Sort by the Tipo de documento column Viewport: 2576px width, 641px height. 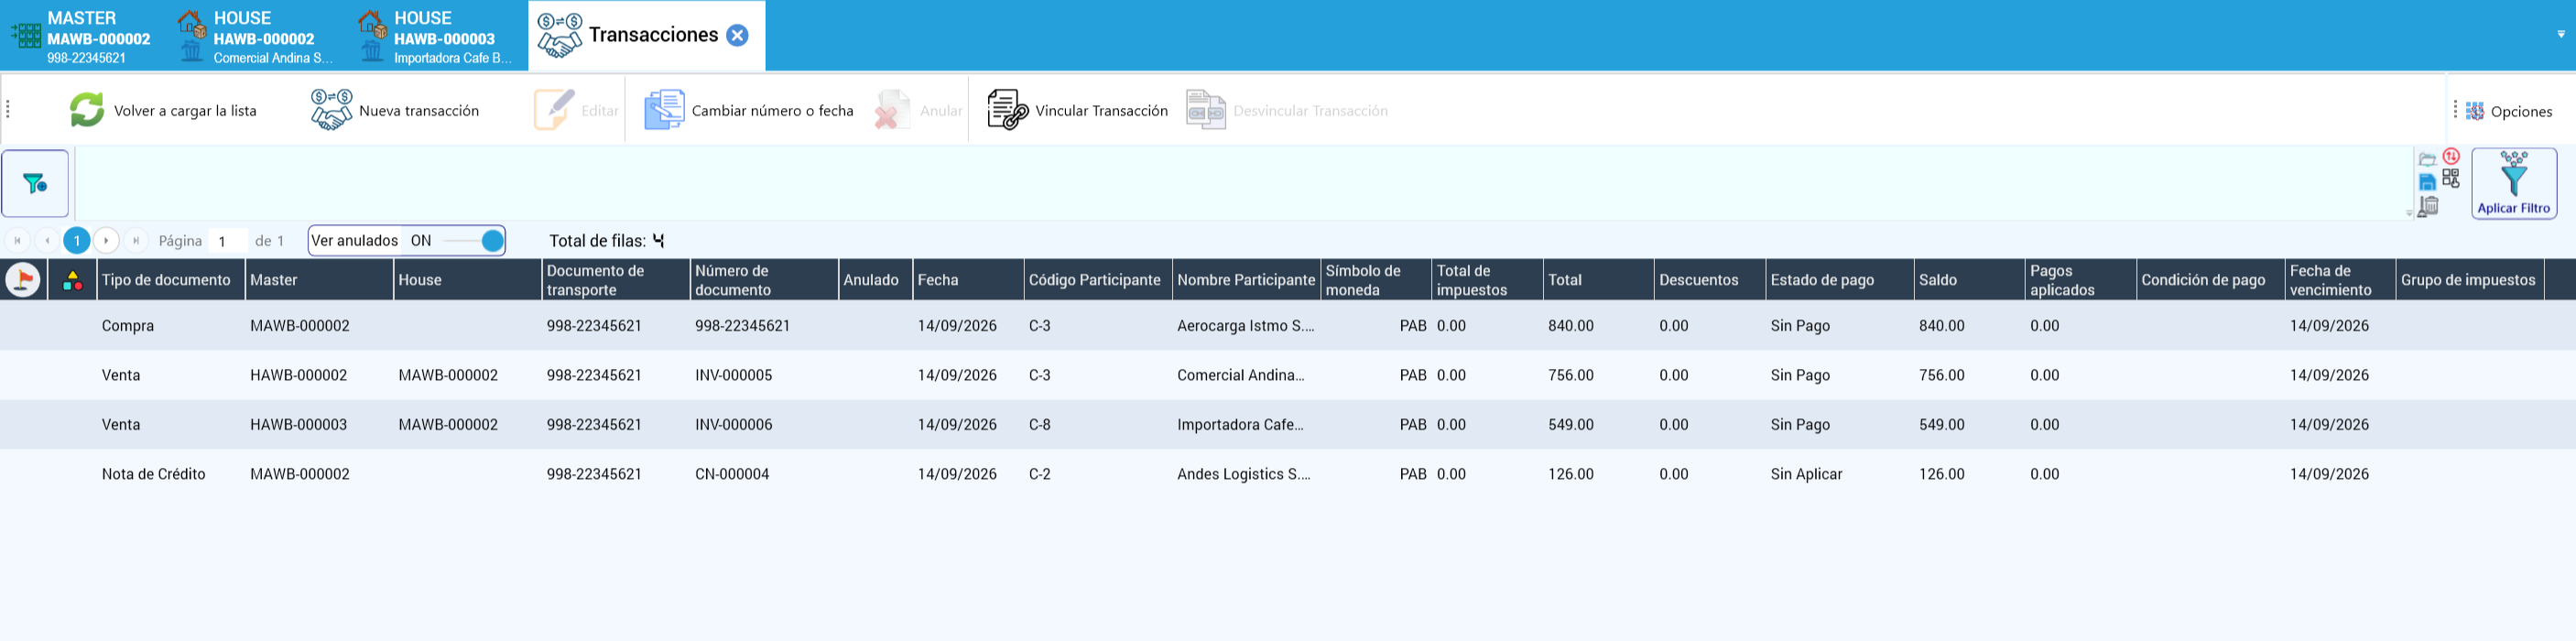click(x=171, y=280)
